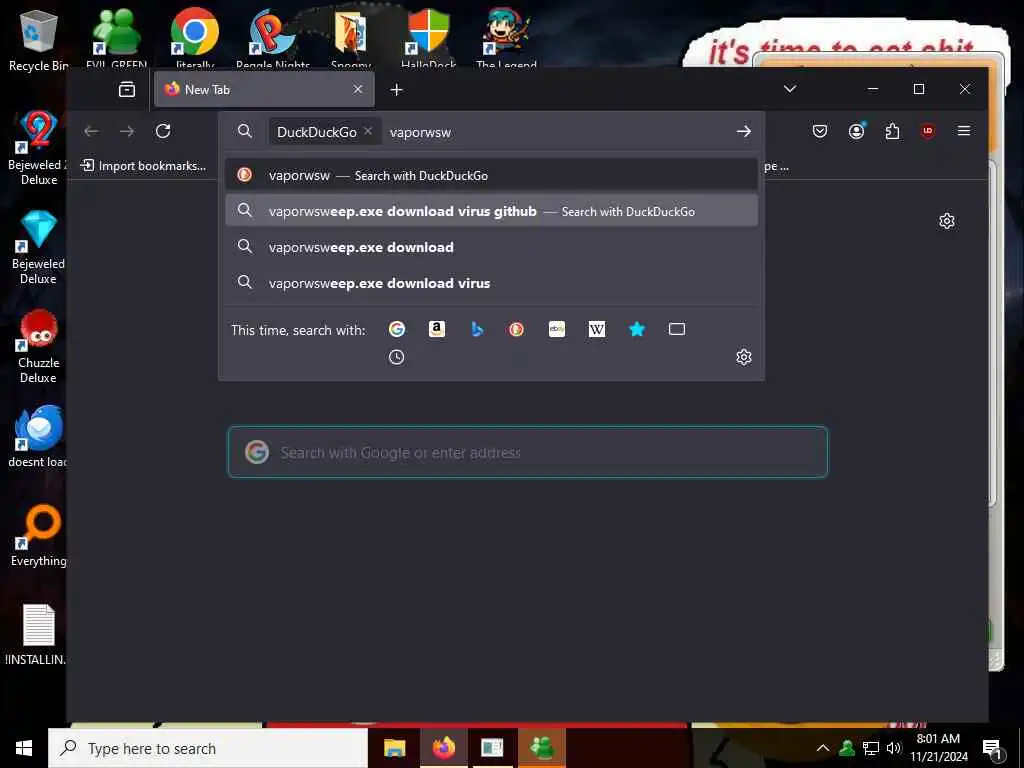Open the volume speaker tray icon
The image size is (1024, 768).
point(893,748)
